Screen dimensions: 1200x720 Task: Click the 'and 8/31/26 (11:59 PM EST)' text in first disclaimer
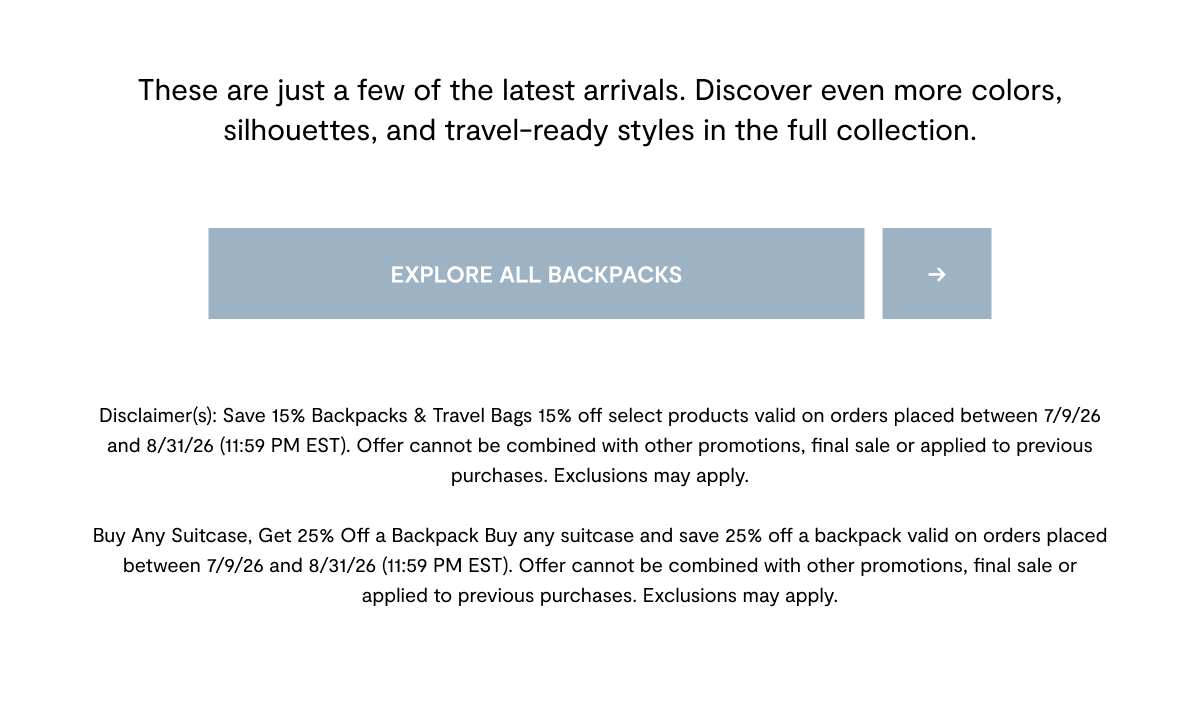coord(229,445)
